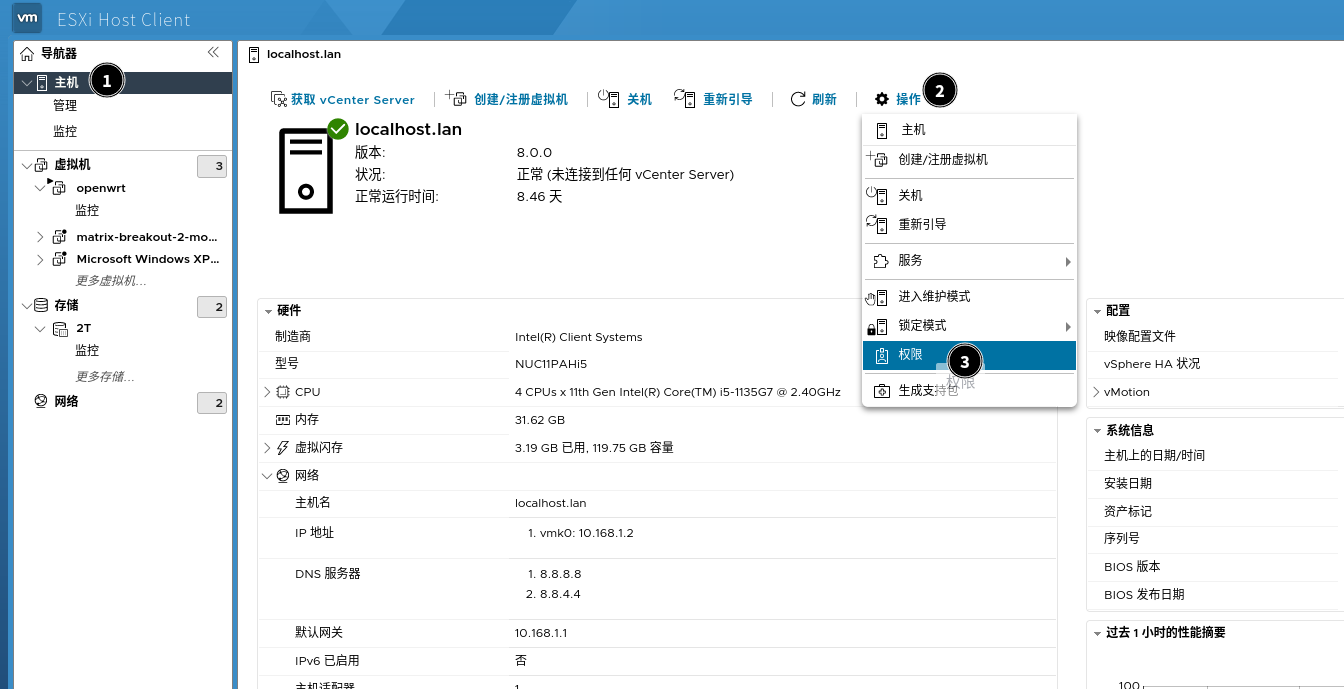Collapse the navigator panel with double-chevron icon
1344x689 pixels.
(213, 52)
